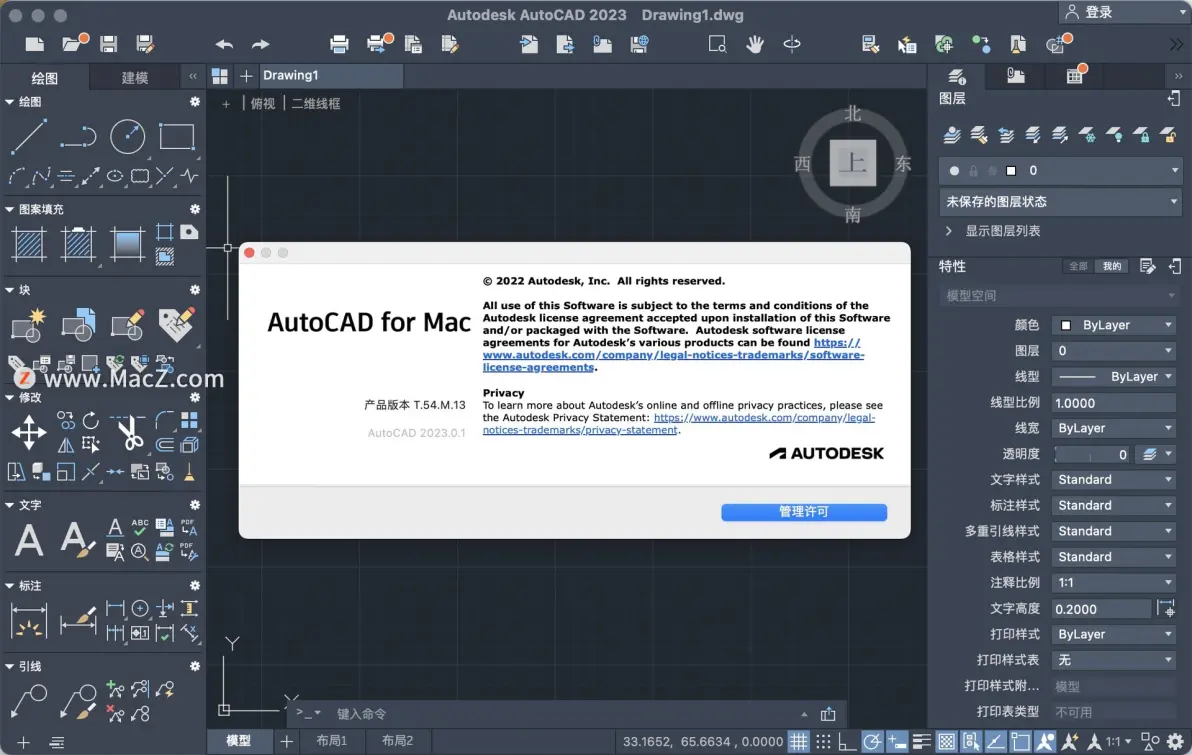1192x755 pixels.
Task: Open the 线型 ByLayer dropdown
Action: point(1114,376)
